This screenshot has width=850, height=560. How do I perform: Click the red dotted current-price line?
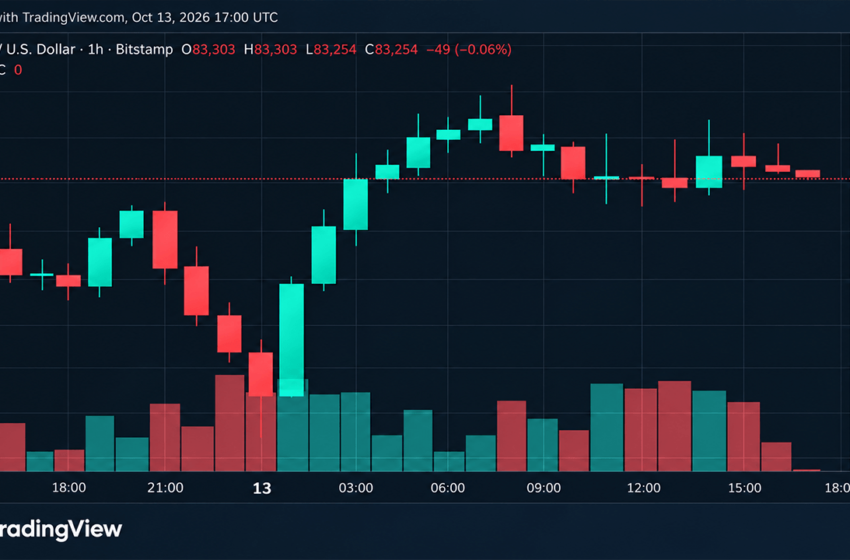tap(425, 179)
